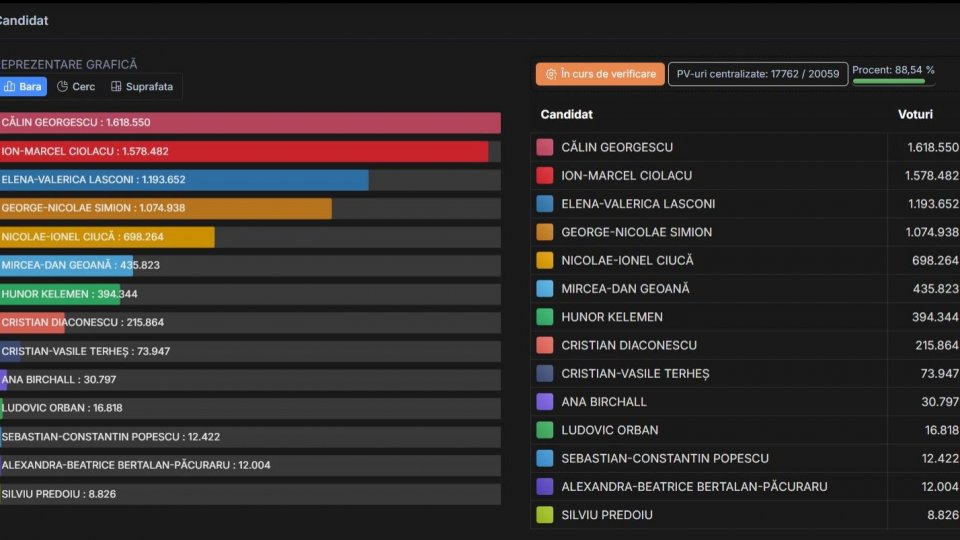Screen dimensions: 960x540
Task: Click the red swatch for Ion-Marcel Ciolacu
Action: point(545,175)
